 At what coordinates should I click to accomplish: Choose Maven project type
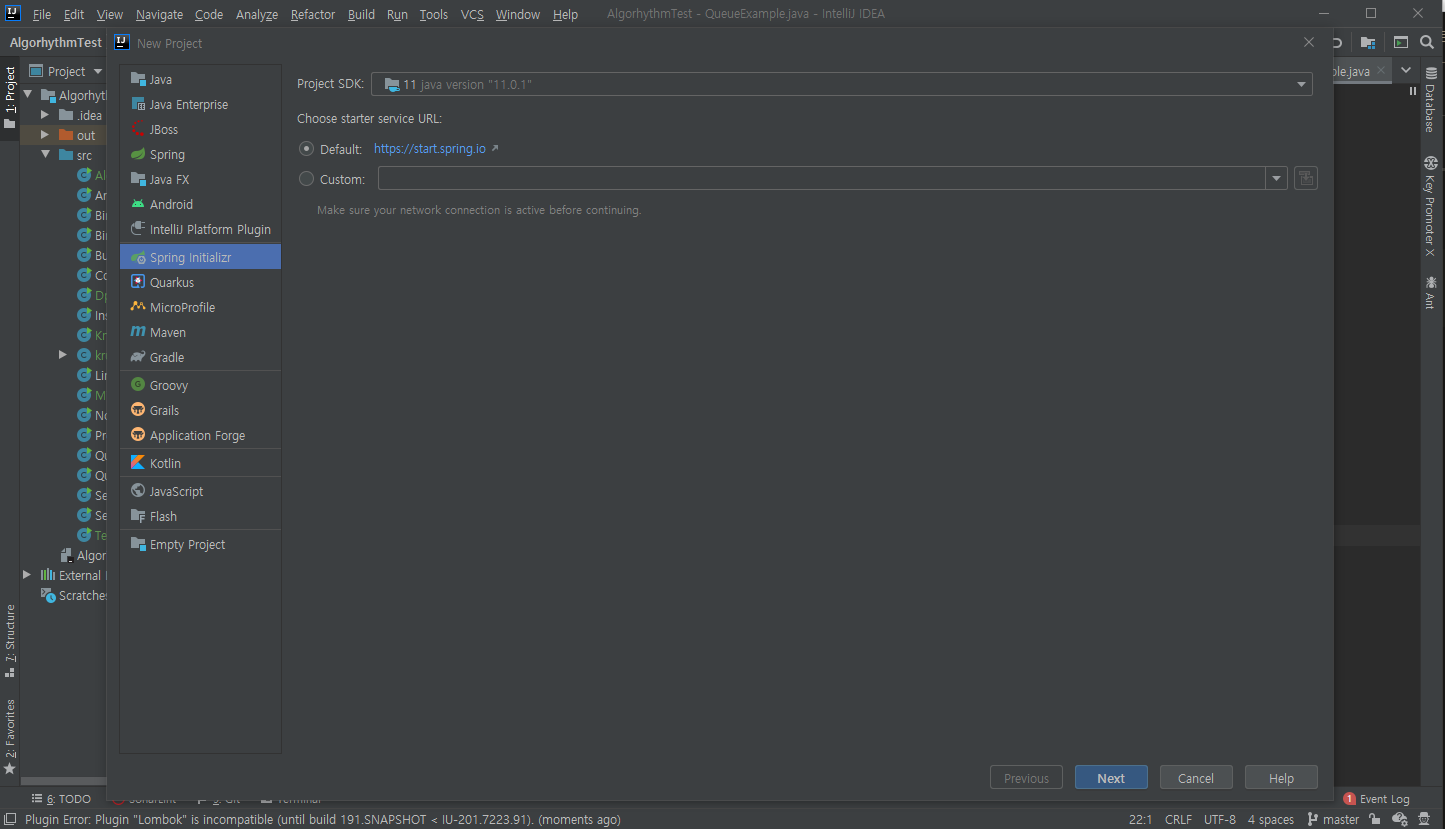(x=200, y=332)
